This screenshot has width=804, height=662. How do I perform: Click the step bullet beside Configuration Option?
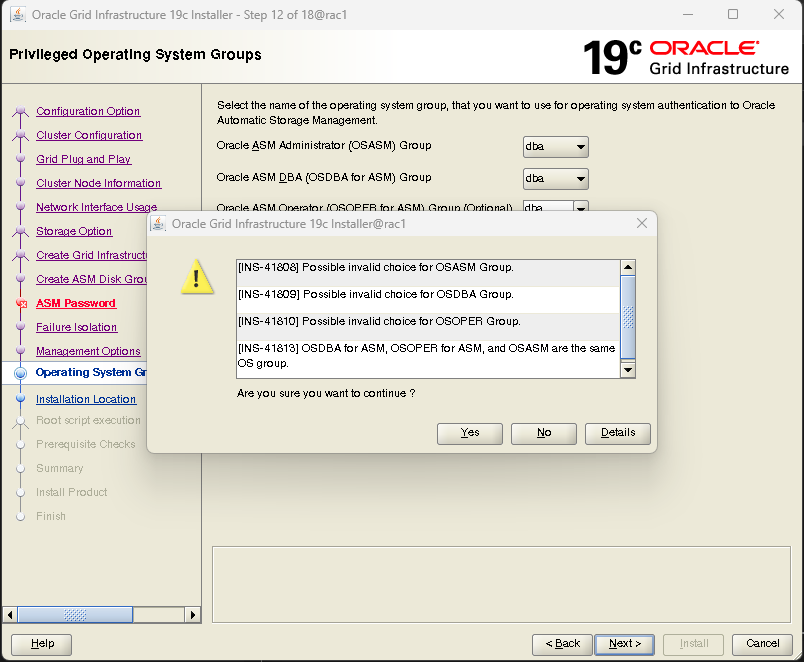point(21,111)
